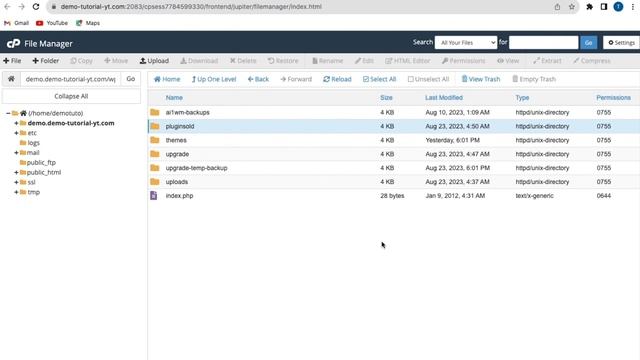
Task: Navigate Back in file list
Action: click(x=258, y=79)
